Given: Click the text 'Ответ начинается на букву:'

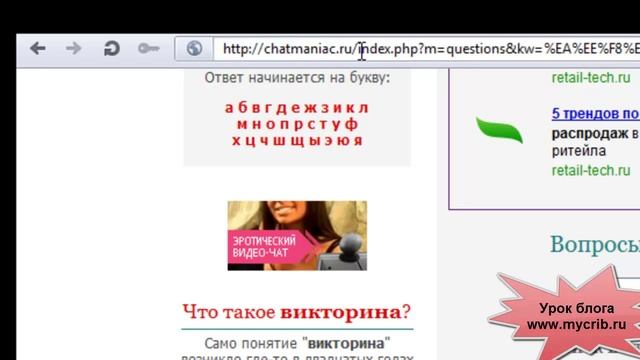Looking at the screenshot, I should click(297, 78).
